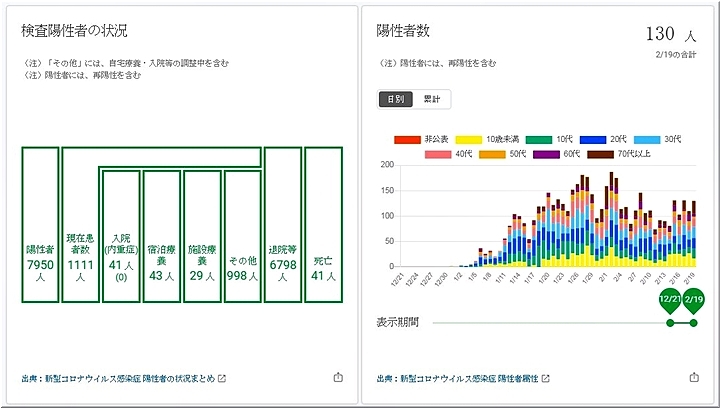
Task: Switch to the 日別 tab
Action: (x=395, y=99)
